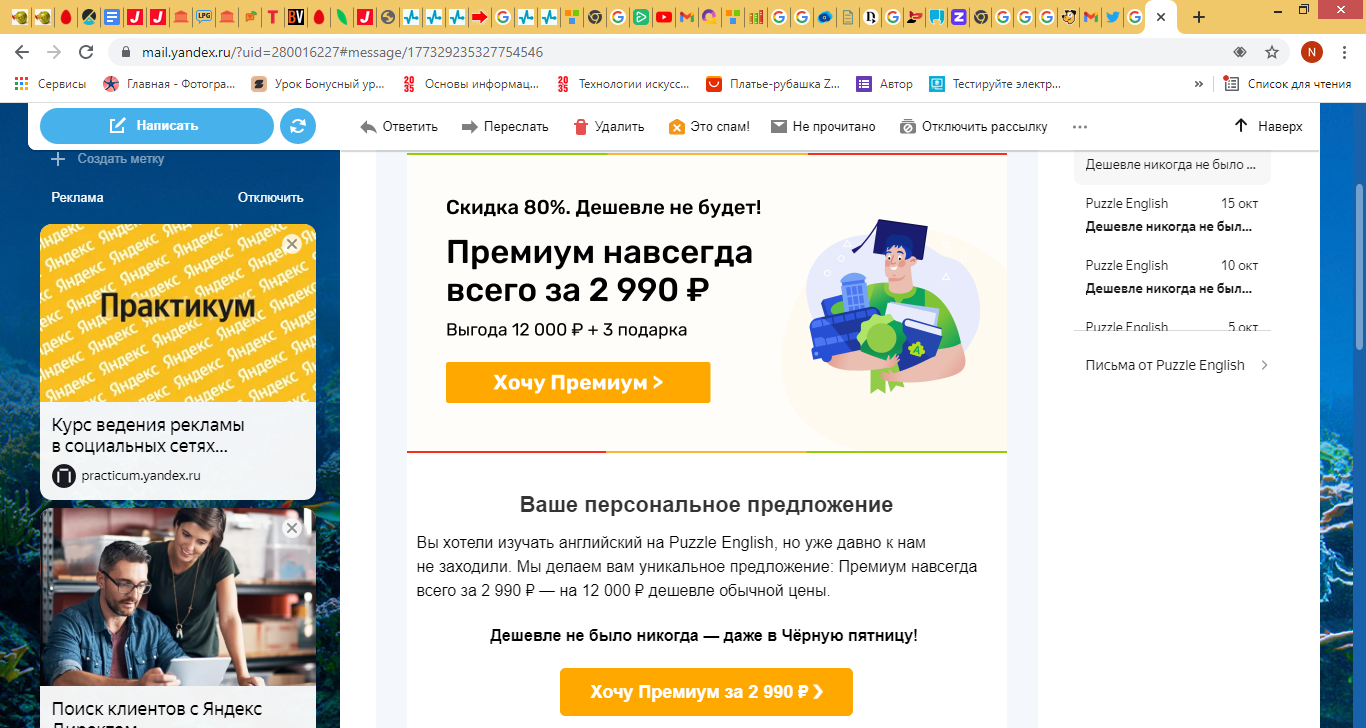Close the Яндекс Директ ad with people photo
Screen dimensions: 1366x728
(292, 528)
